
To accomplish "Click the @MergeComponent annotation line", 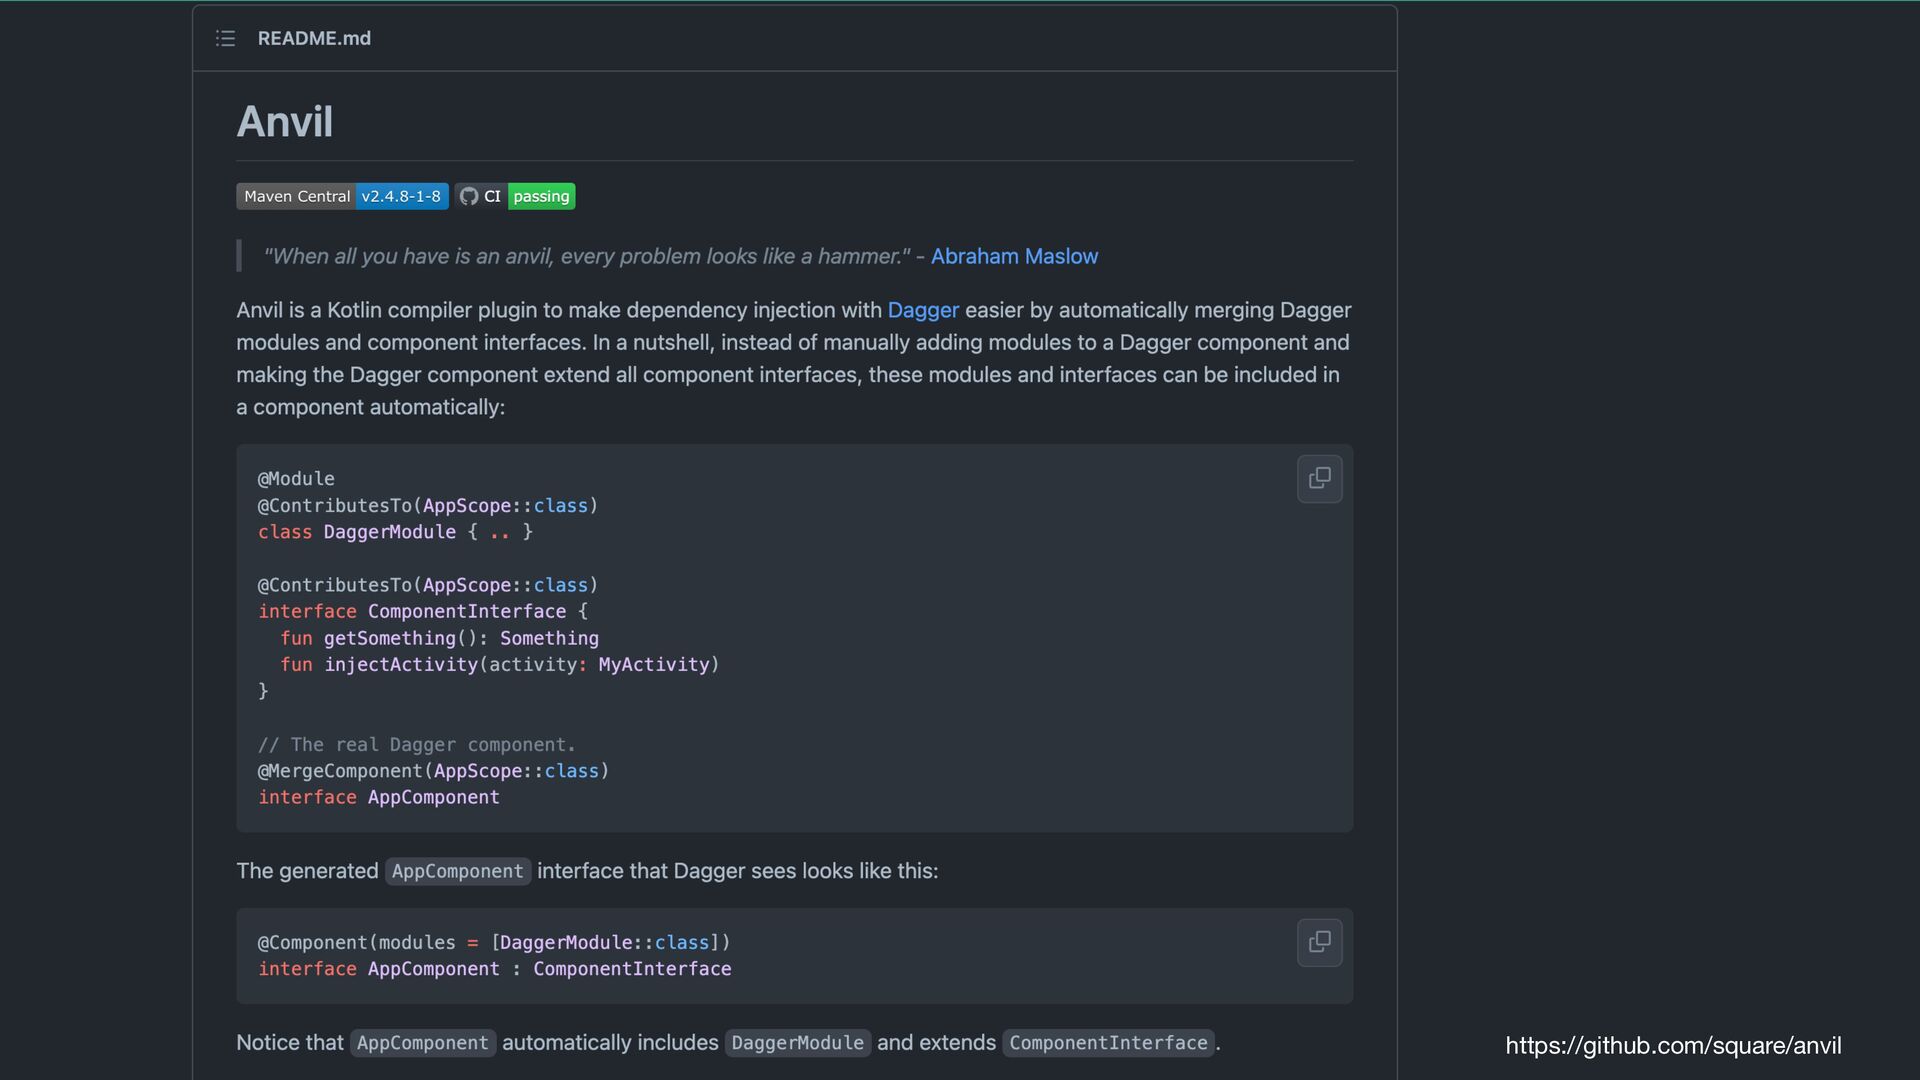I will click(x=433, y=771).
